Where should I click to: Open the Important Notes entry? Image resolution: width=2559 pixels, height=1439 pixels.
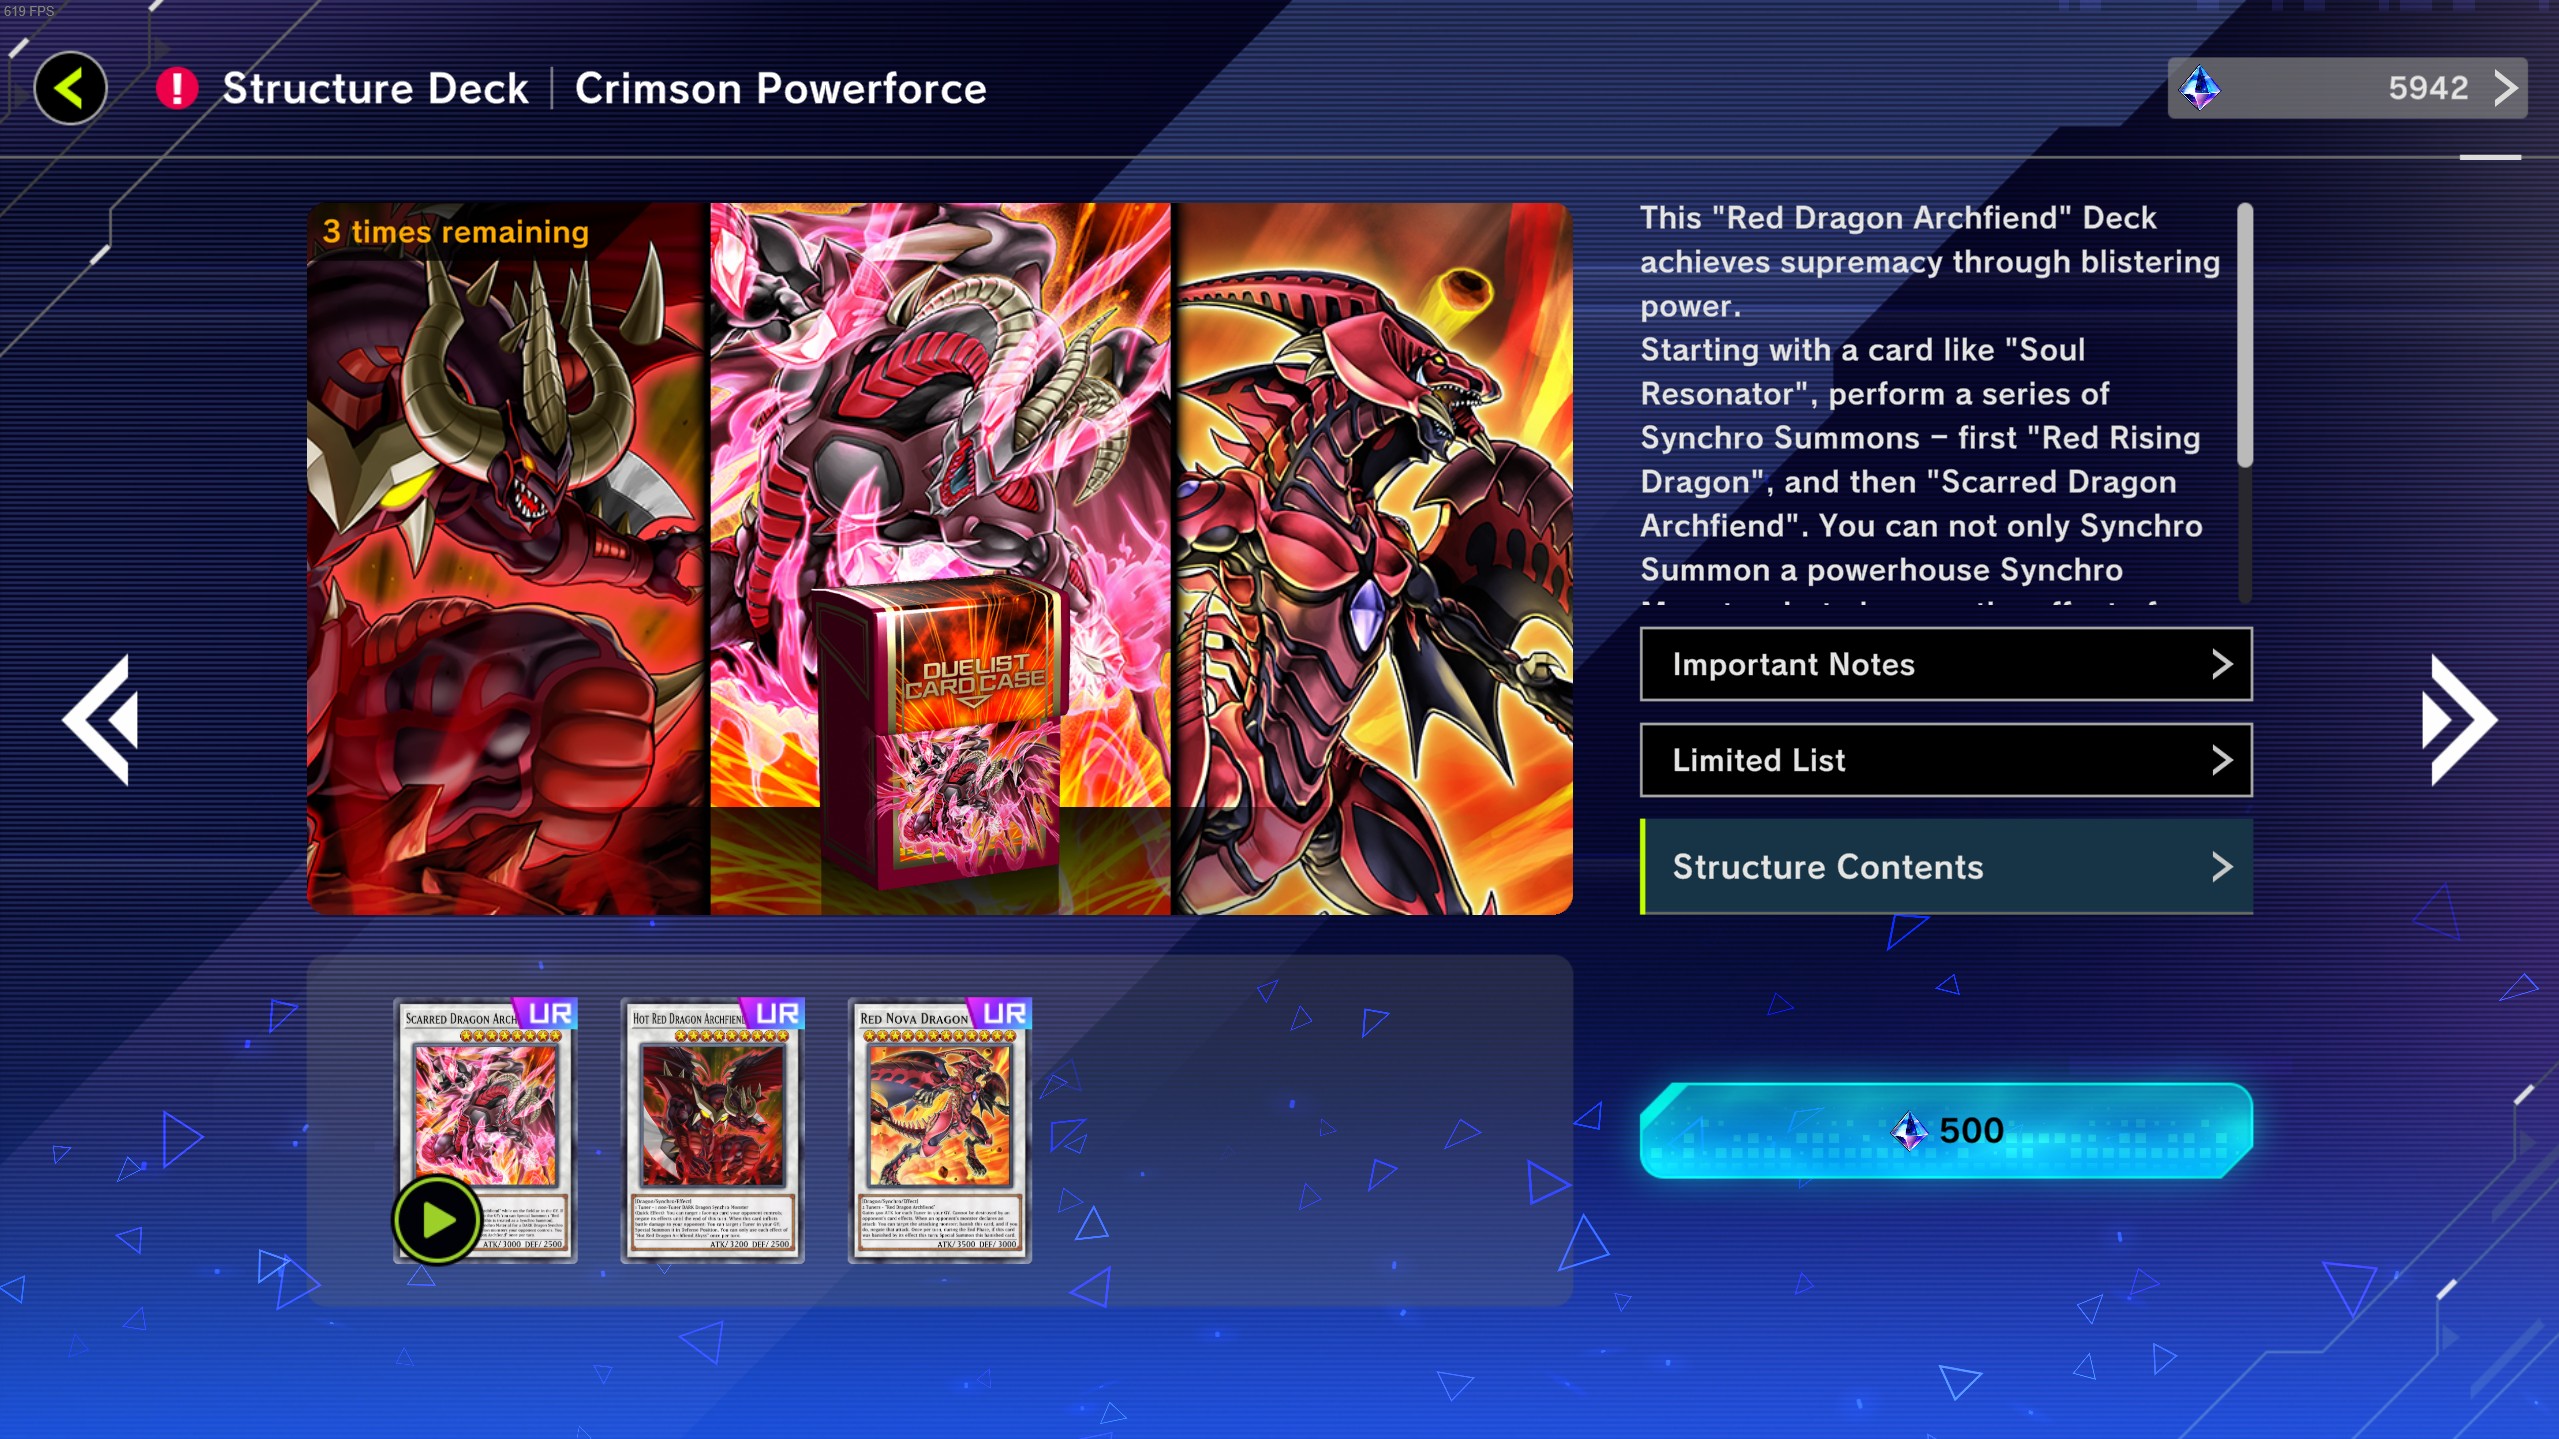[x=1946, y=664]
